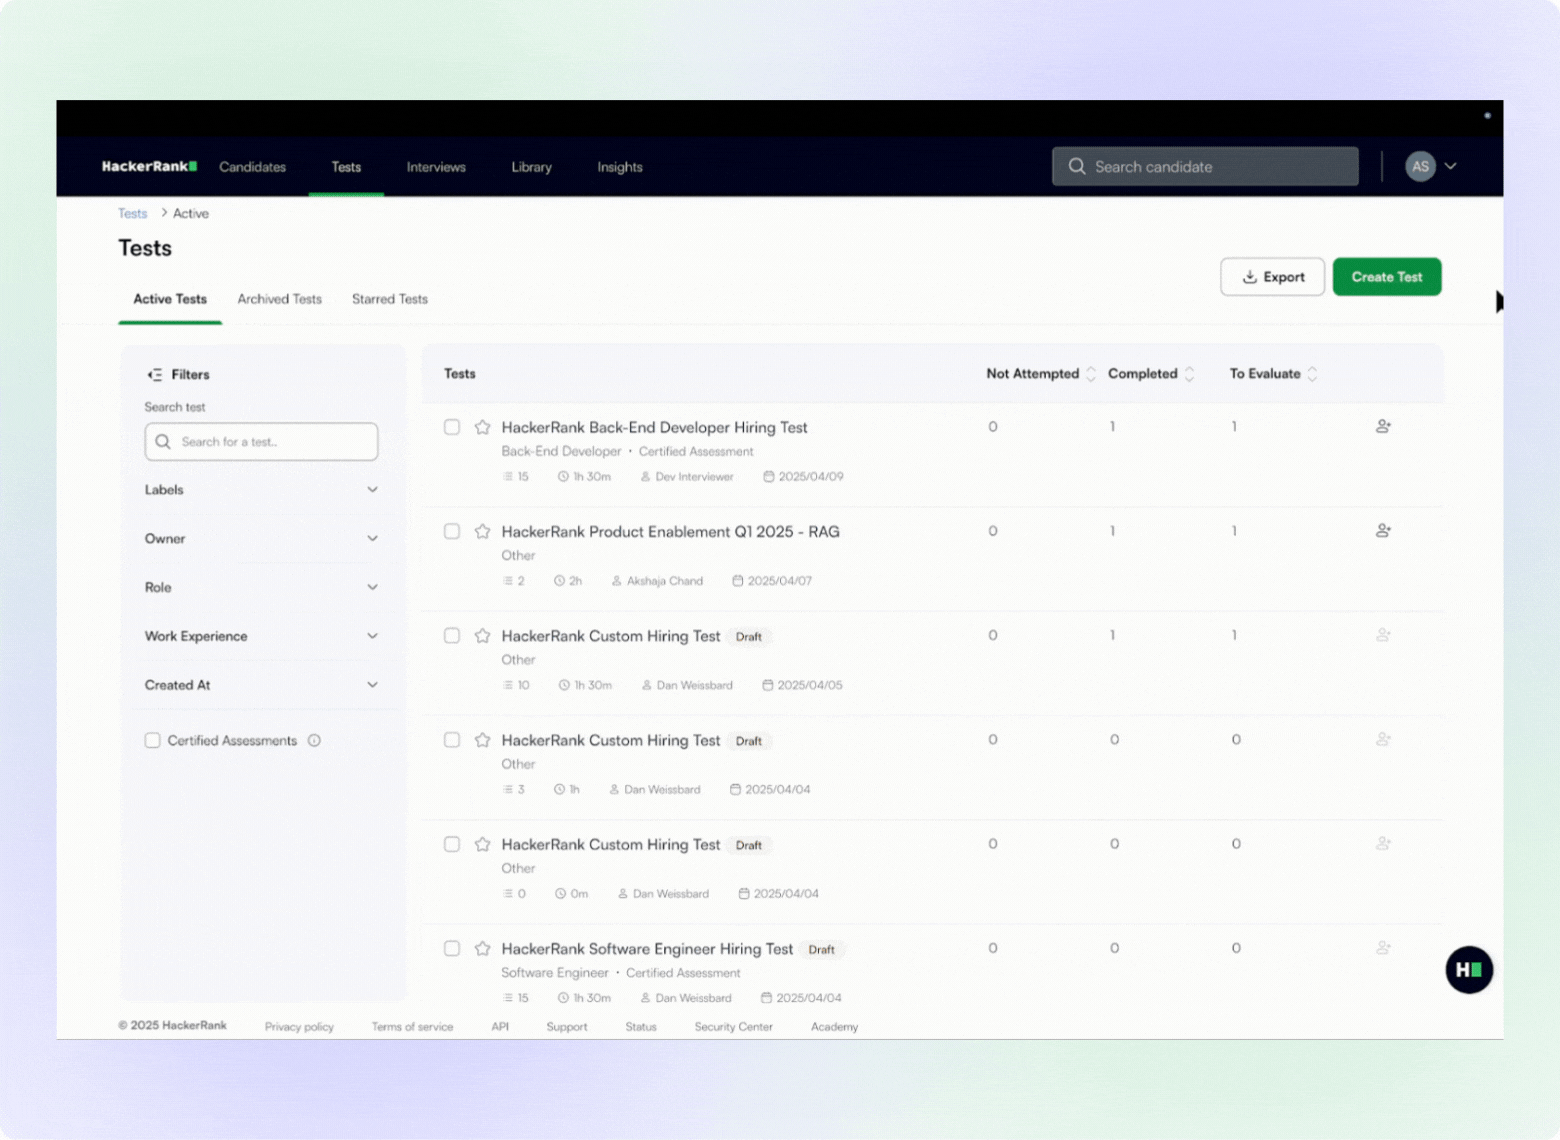Open the Terms of service footer link
Screen dimensions: 1560x1140
coord(412,1027)
